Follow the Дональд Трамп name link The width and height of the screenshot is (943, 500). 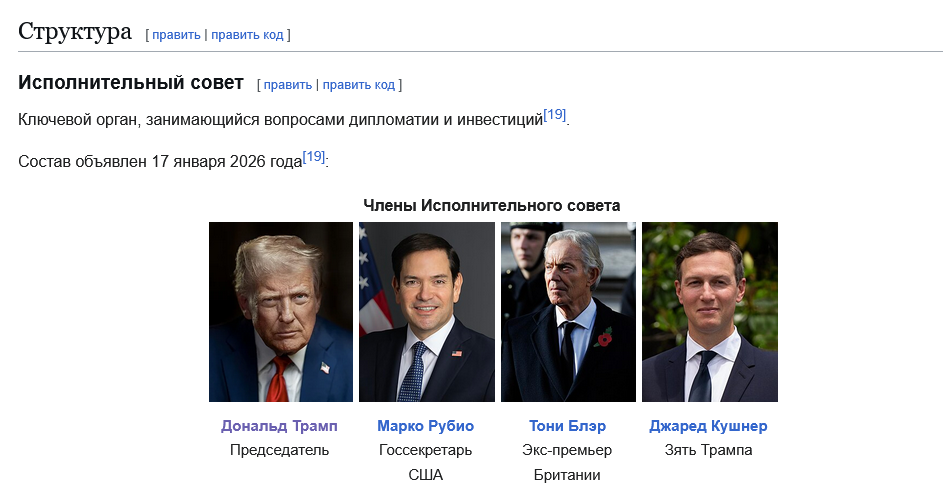pyautogui.click(x=279, y=426)
